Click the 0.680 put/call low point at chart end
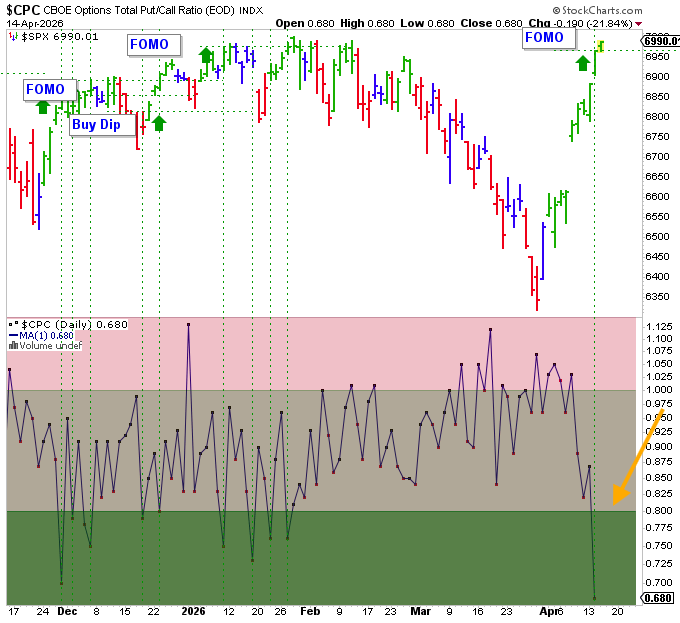This screenshot has width=680, height=623. (595, 598)
